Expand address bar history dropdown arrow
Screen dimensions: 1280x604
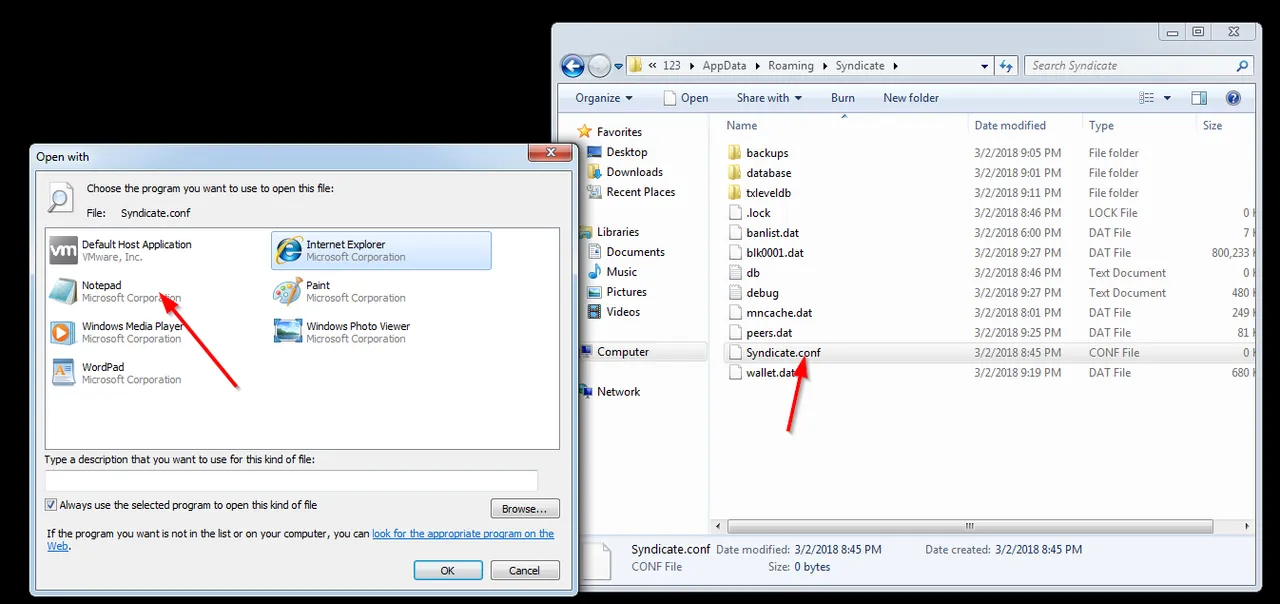(985, 66)
